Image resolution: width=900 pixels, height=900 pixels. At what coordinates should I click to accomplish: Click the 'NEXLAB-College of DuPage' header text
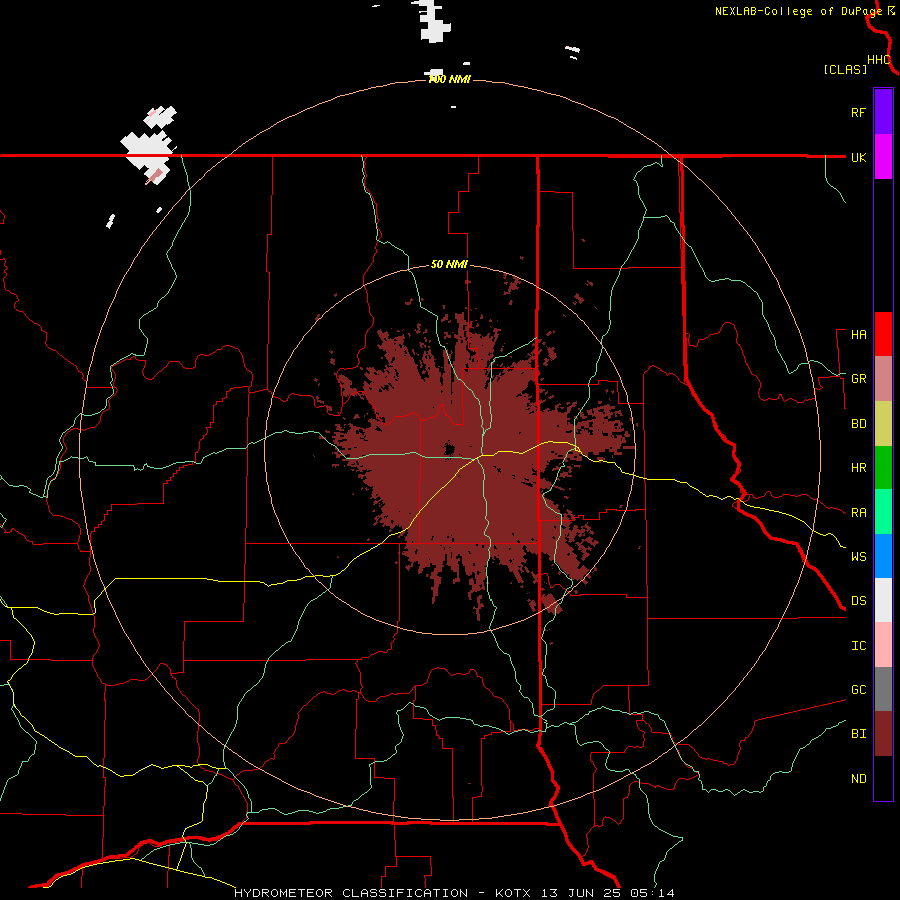tap(798, 11)
